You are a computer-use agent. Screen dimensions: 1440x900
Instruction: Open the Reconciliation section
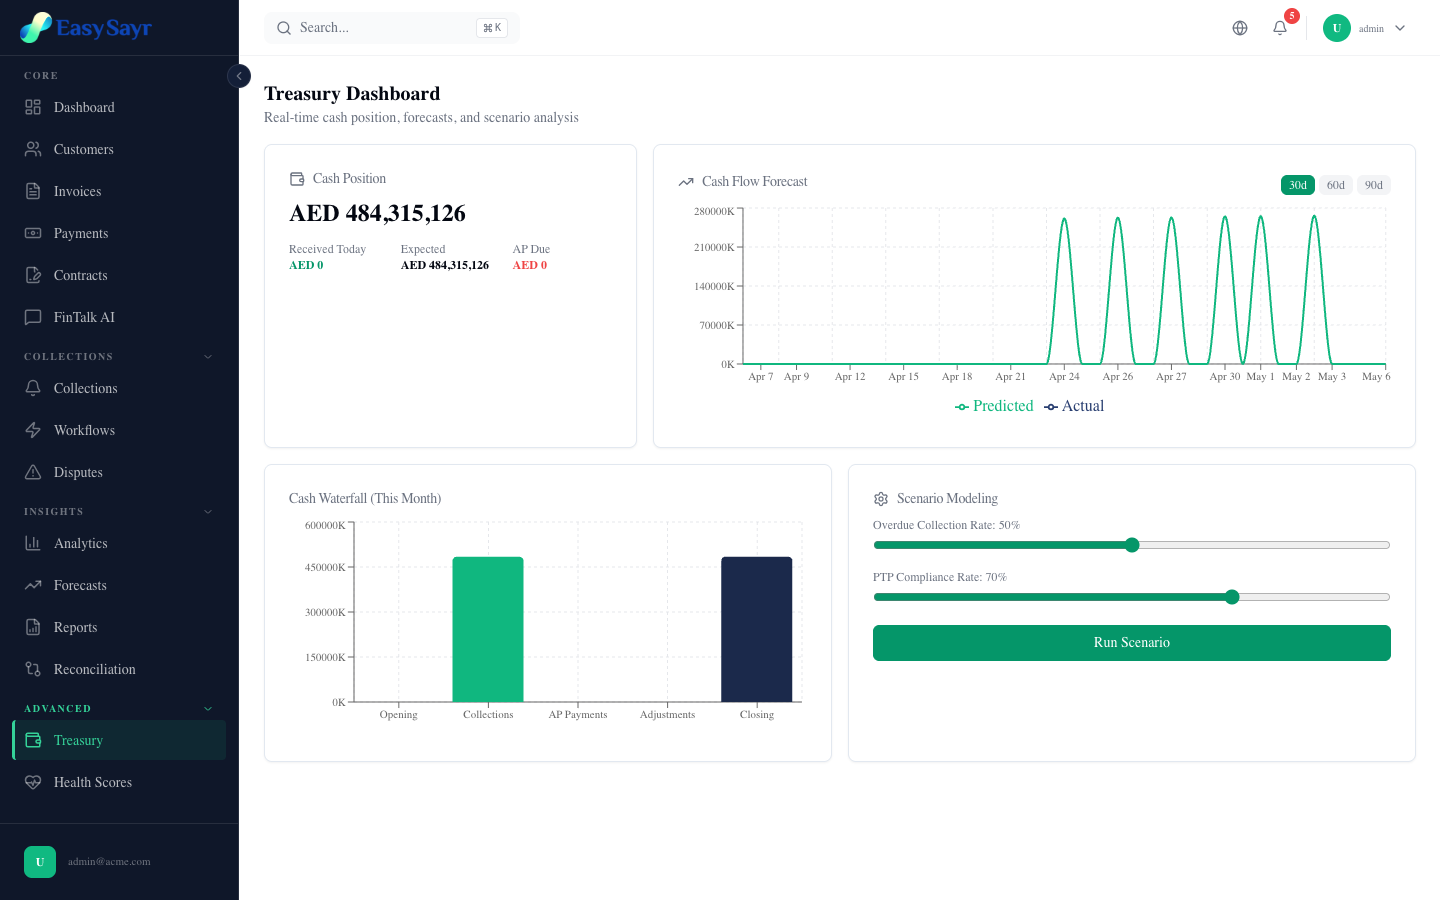pos(95,669)
